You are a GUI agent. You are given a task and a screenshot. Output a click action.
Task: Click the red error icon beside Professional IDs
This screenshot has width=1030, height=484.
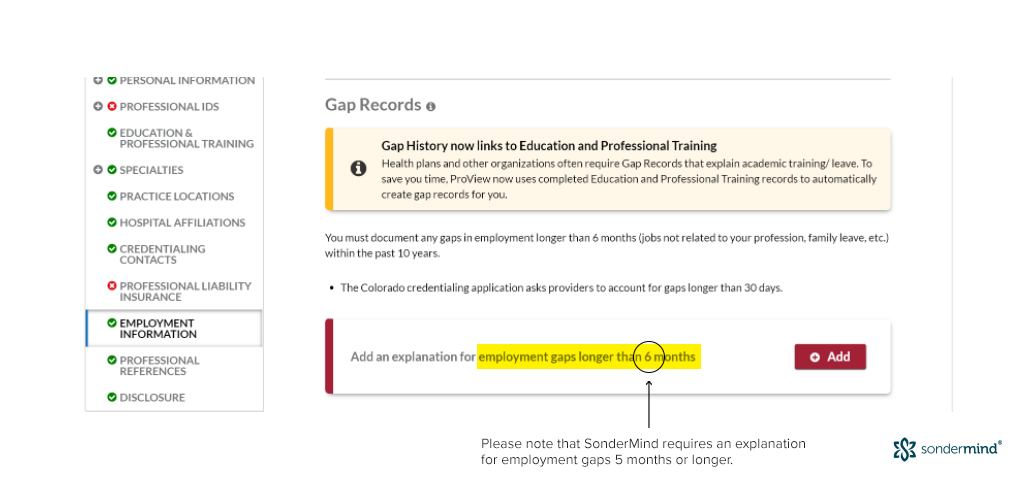112,106
